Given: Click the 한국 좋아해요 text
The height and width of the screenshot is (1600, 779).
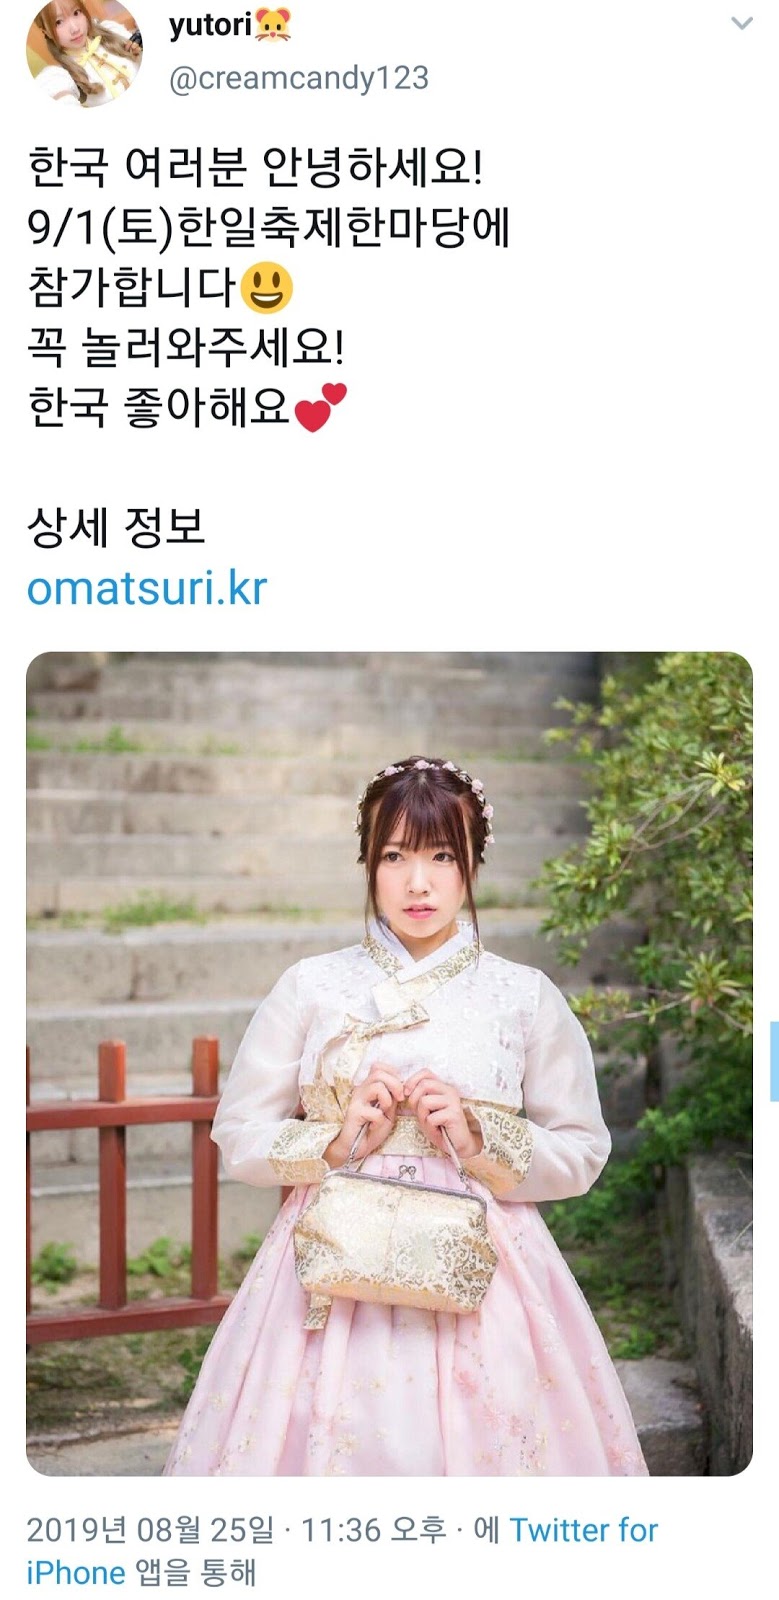Looking at the screenshot, I should click(159, 407).
